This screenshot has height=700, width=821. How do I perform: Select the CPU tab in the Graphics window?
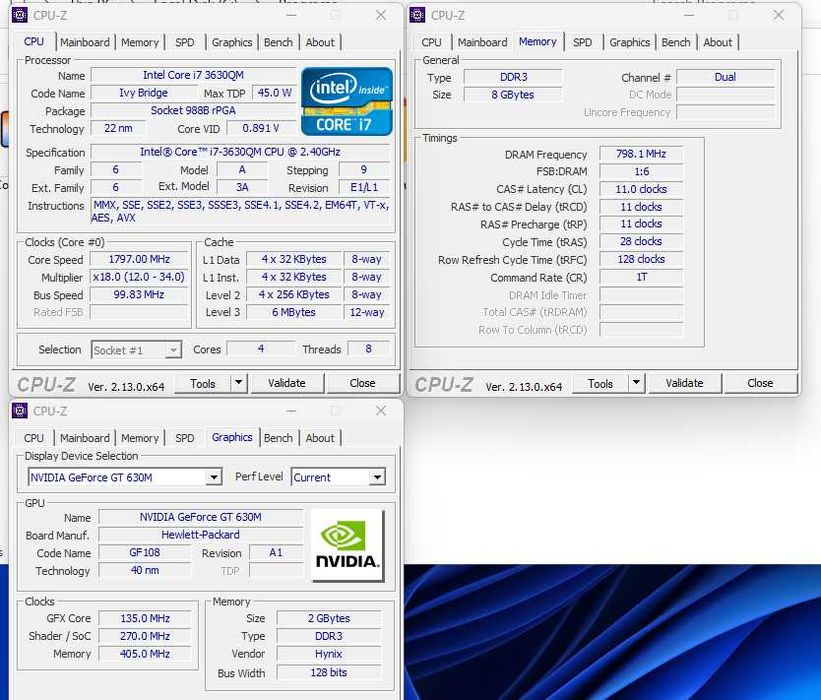click(34, 438)
